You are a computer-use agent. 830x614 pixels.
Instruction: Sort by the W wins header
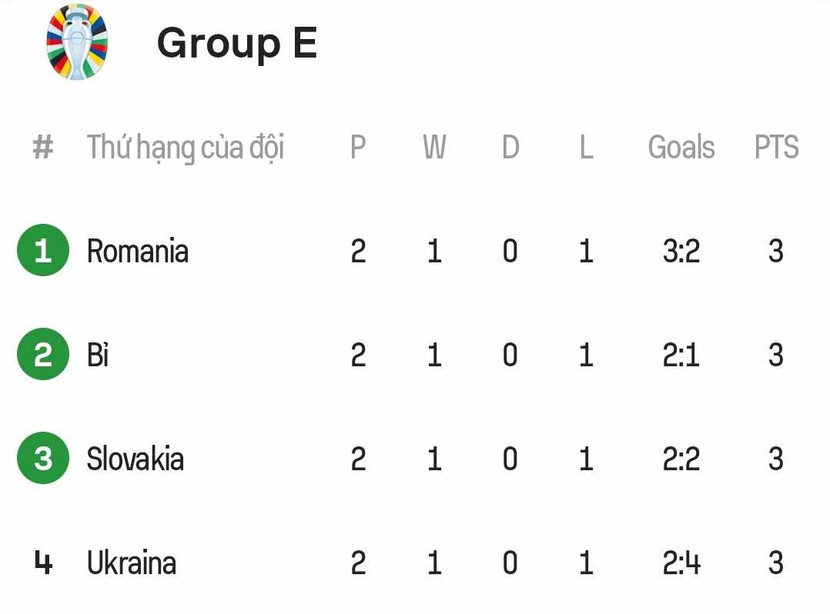pyautogui.click(x=434, y=148)
